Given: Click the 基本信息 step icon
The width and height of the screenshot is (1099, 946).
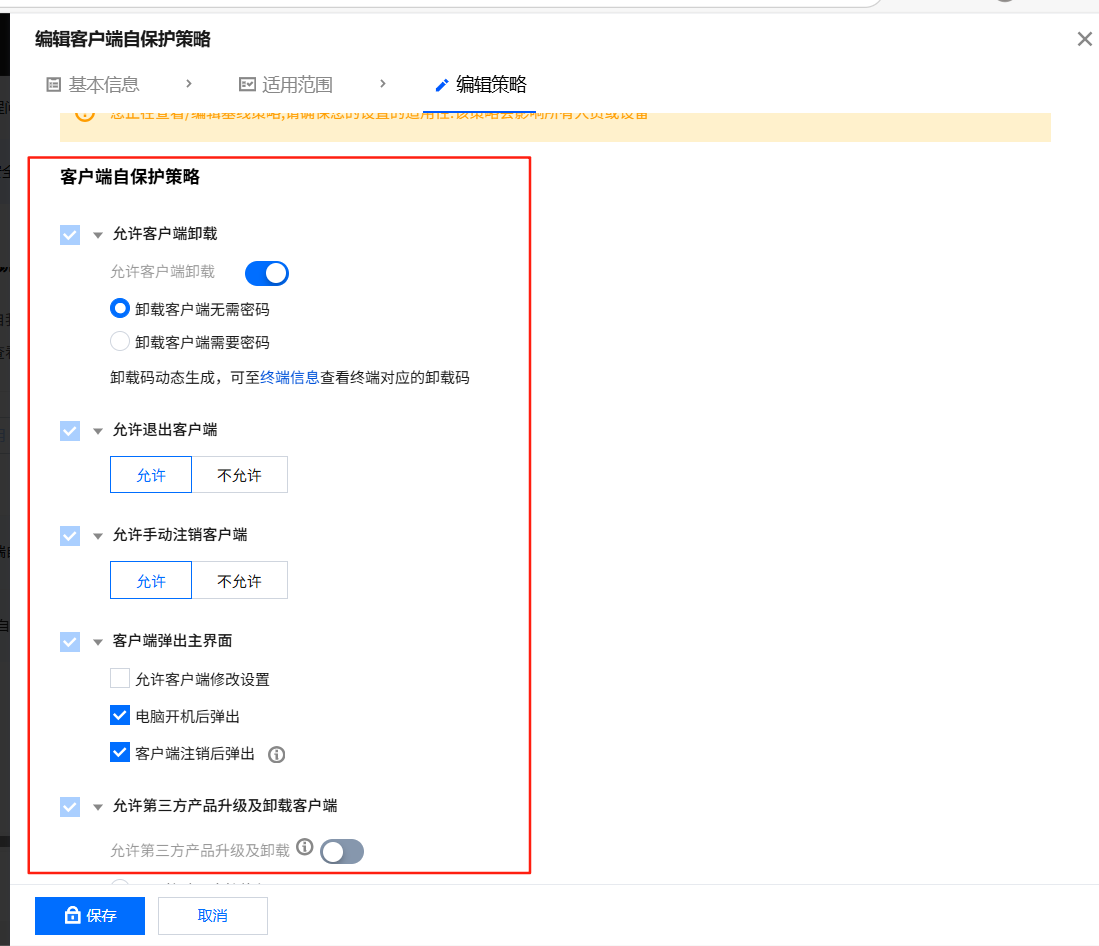Looking at the screenshot, I should tap(53, 84).
